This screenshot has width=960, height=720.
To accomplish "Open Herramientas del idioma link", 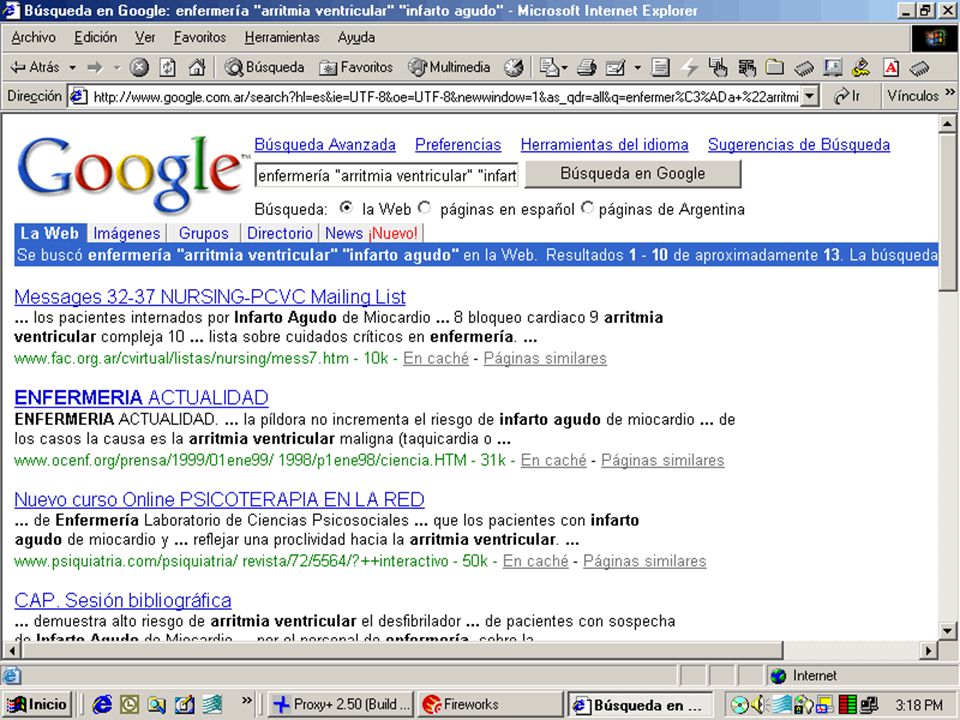I will 604,145.
